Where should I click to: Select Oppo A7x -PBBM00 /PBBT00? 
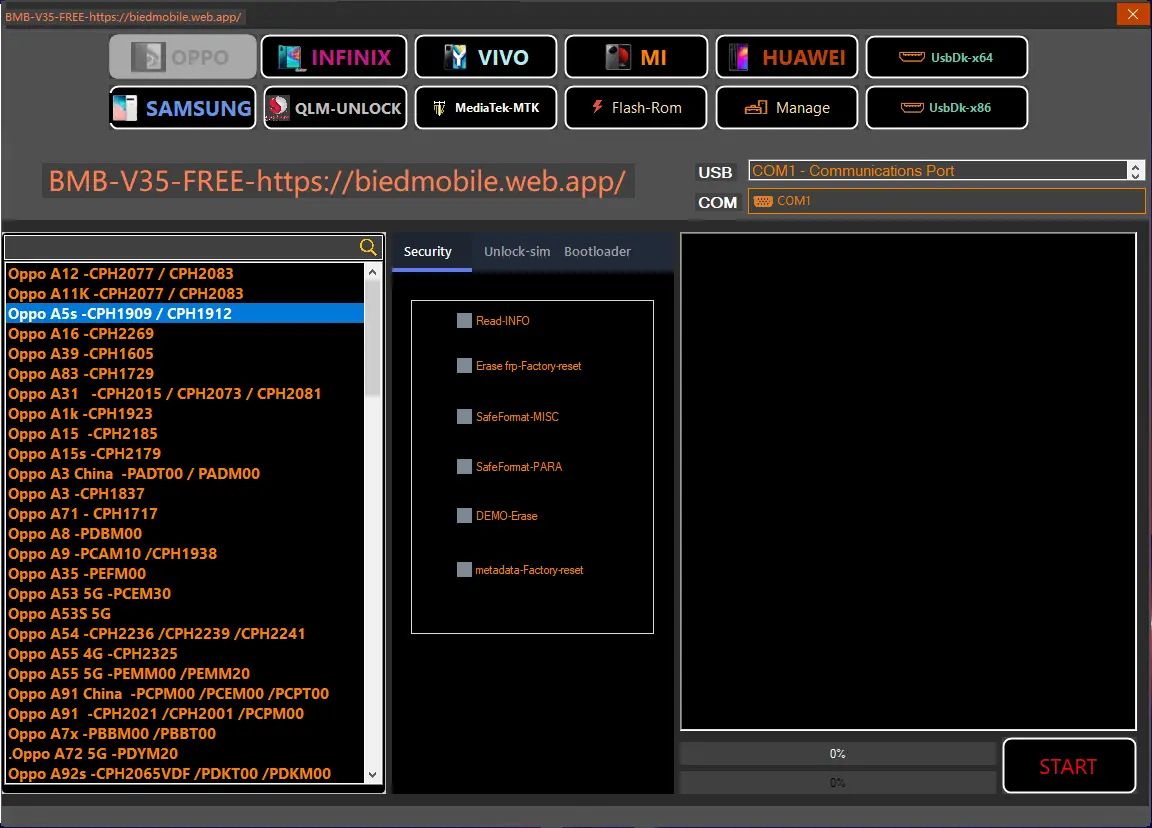(185, 733)
